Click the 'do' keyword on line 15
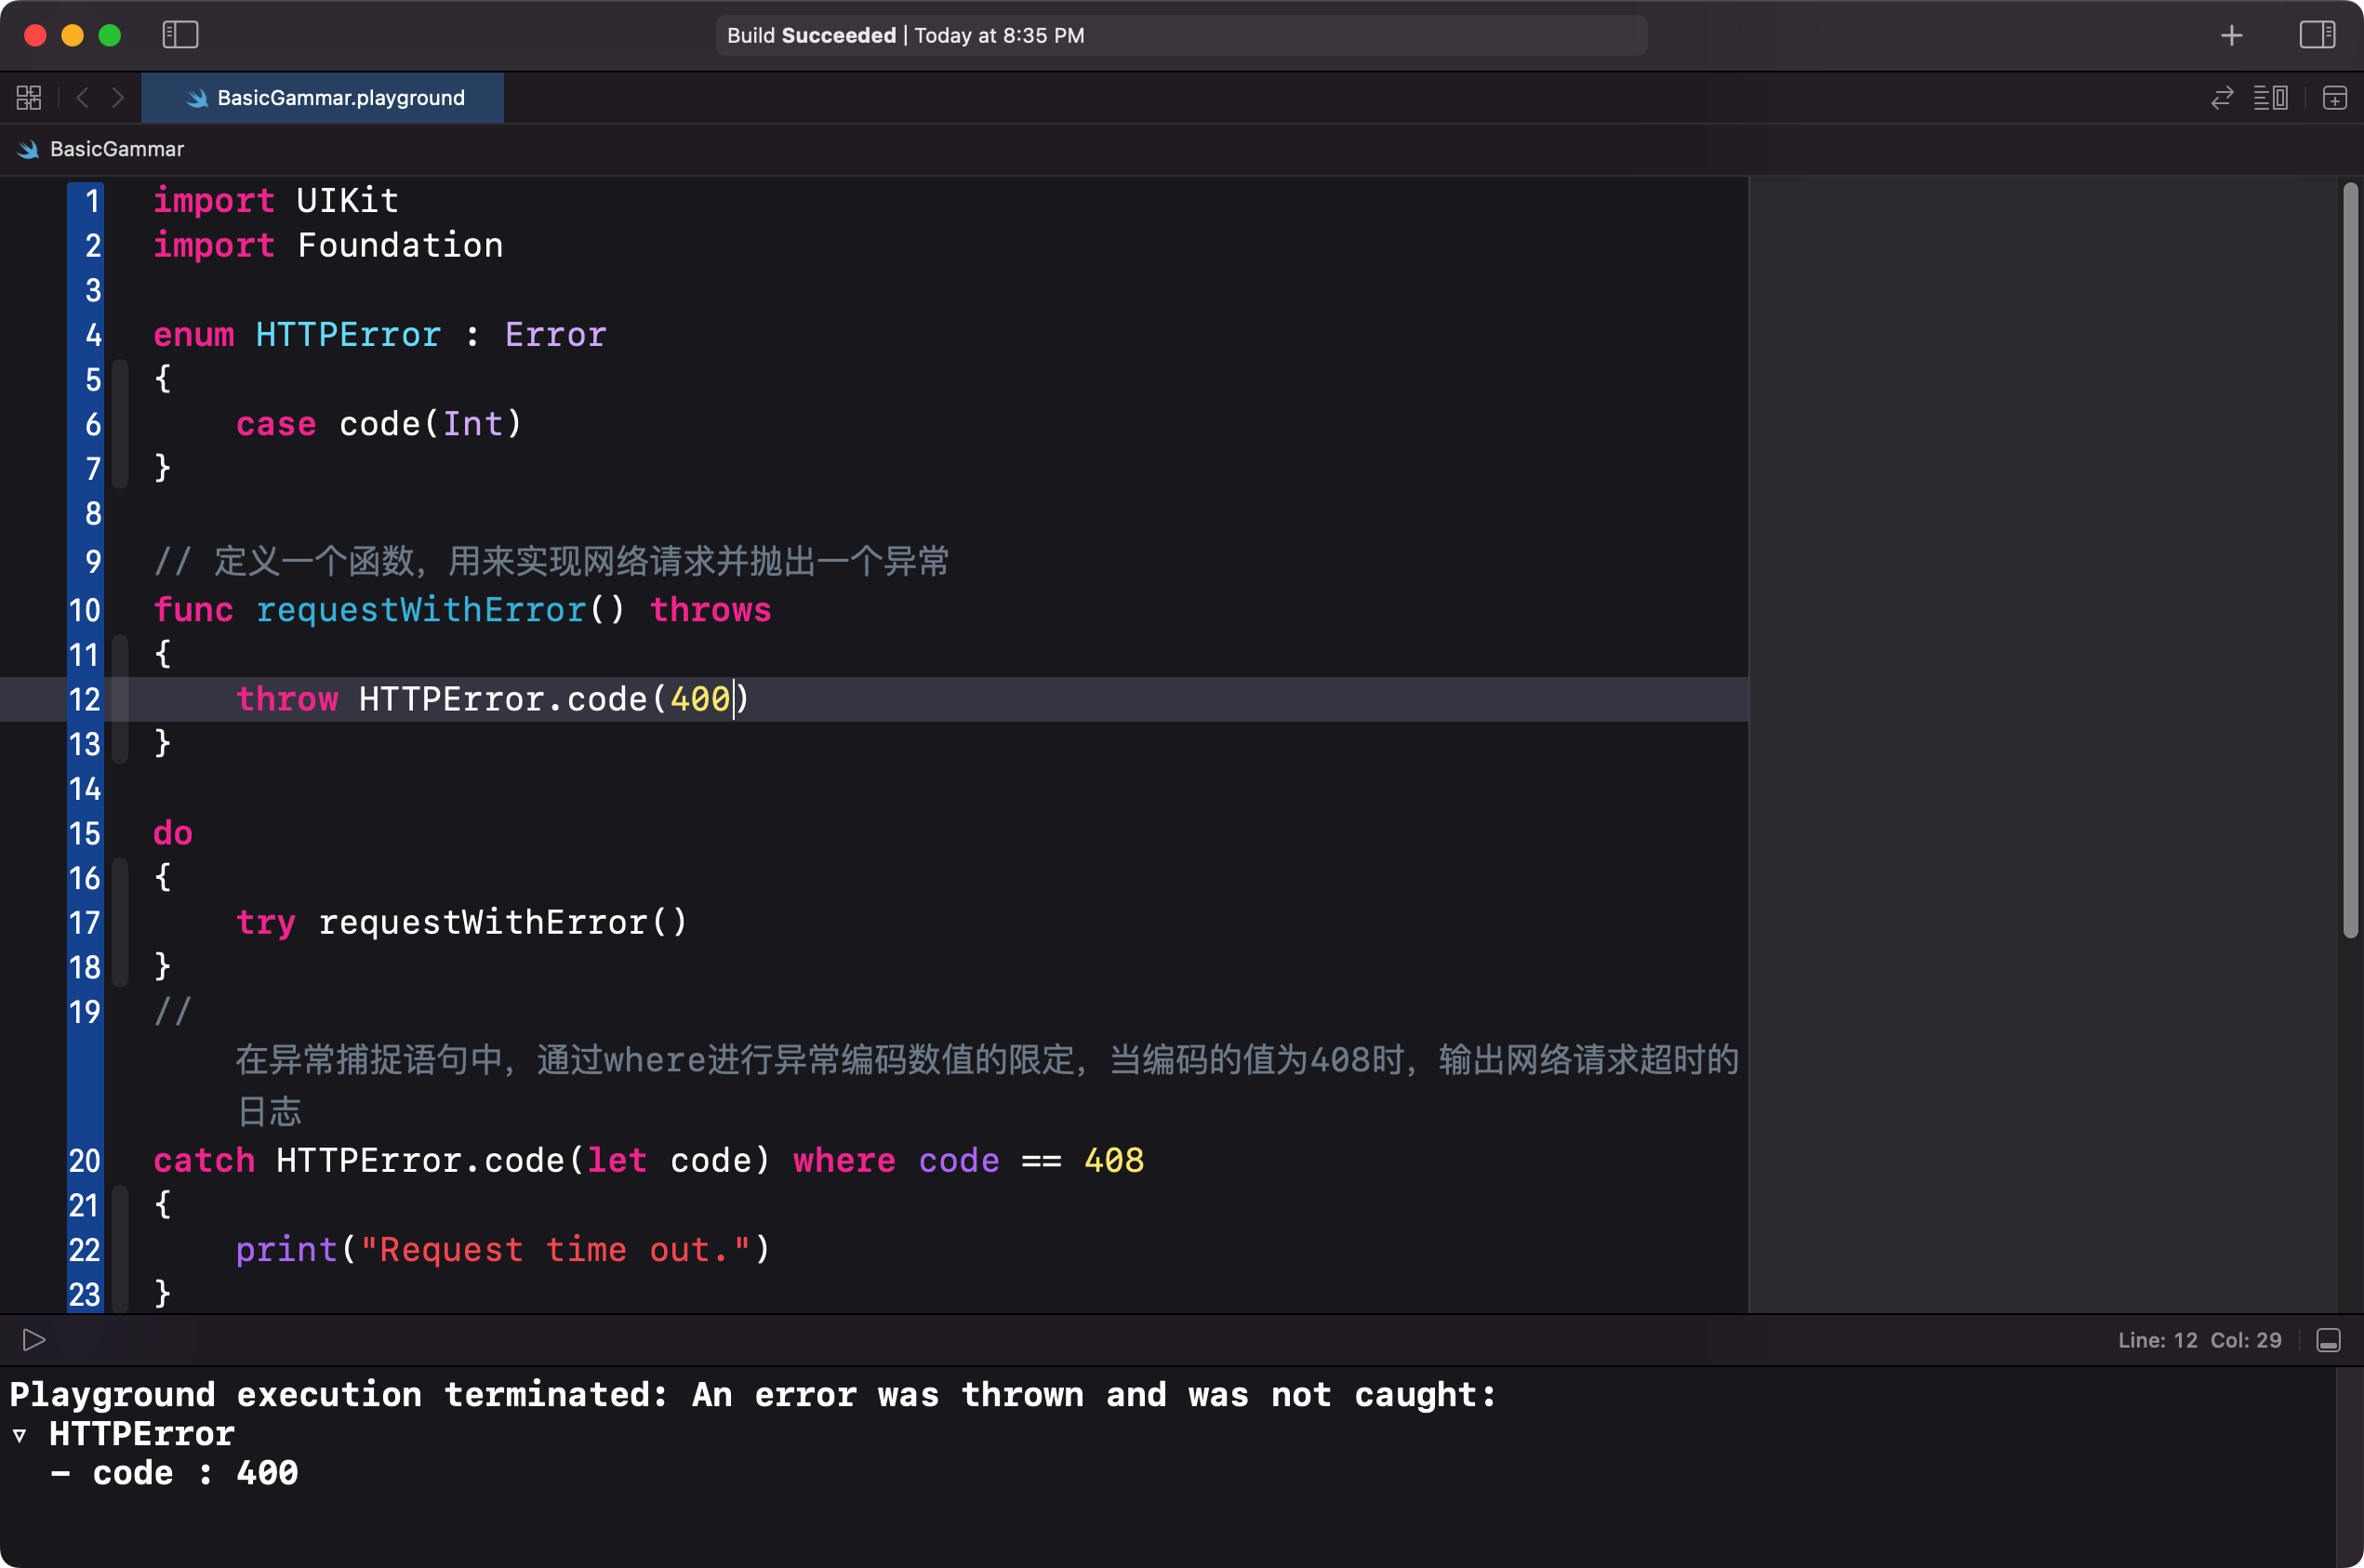The height and width of the screenshot is (1568, 2364). pyautogui.click(x=173, y=832)
